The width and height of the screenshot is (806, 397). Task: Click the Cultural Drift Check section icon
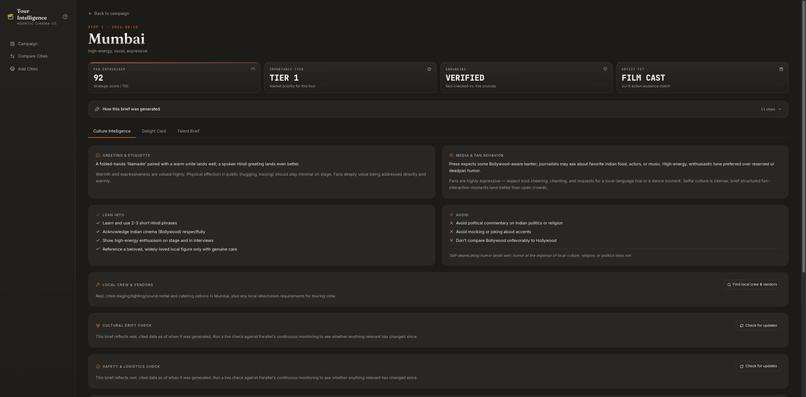(98, 326)
